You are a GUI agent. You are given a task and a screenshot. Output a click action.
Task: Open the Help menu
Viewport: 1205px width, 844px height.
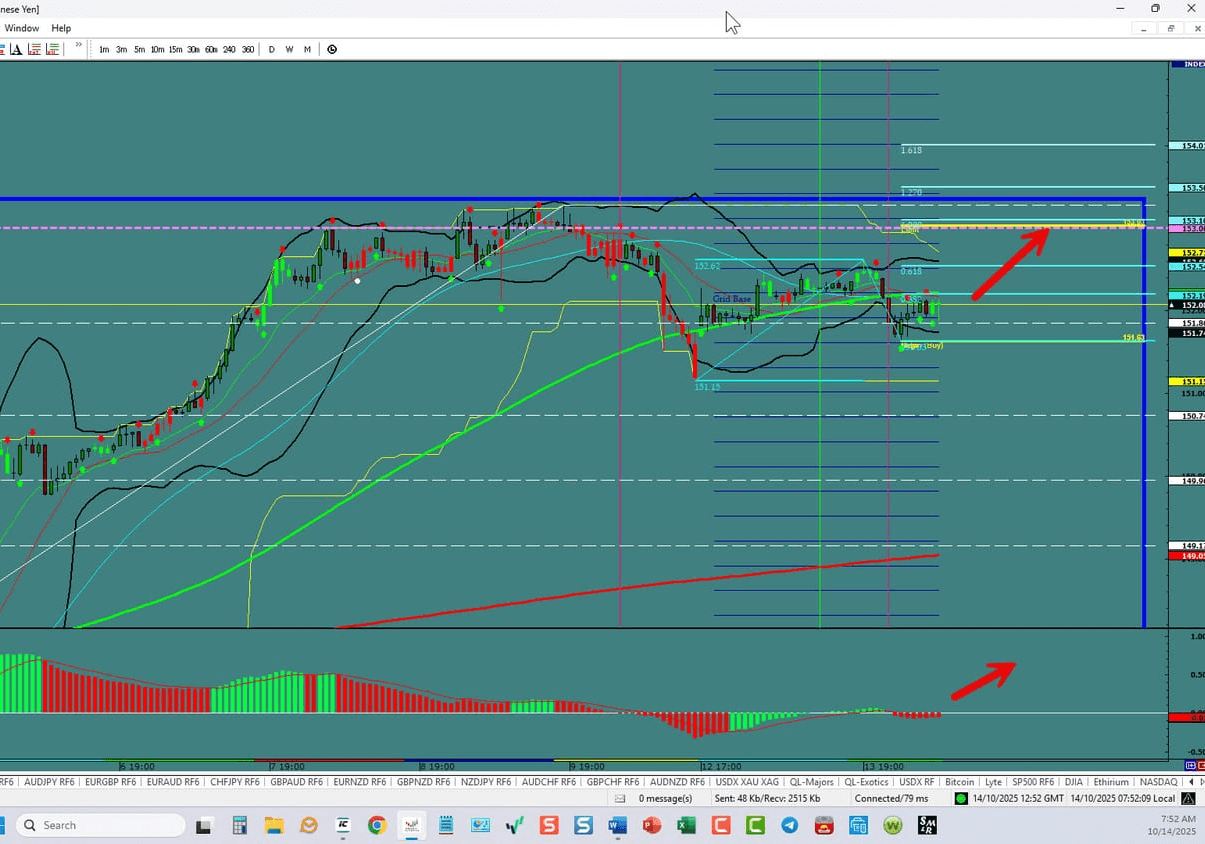click(x=61, y=28)
